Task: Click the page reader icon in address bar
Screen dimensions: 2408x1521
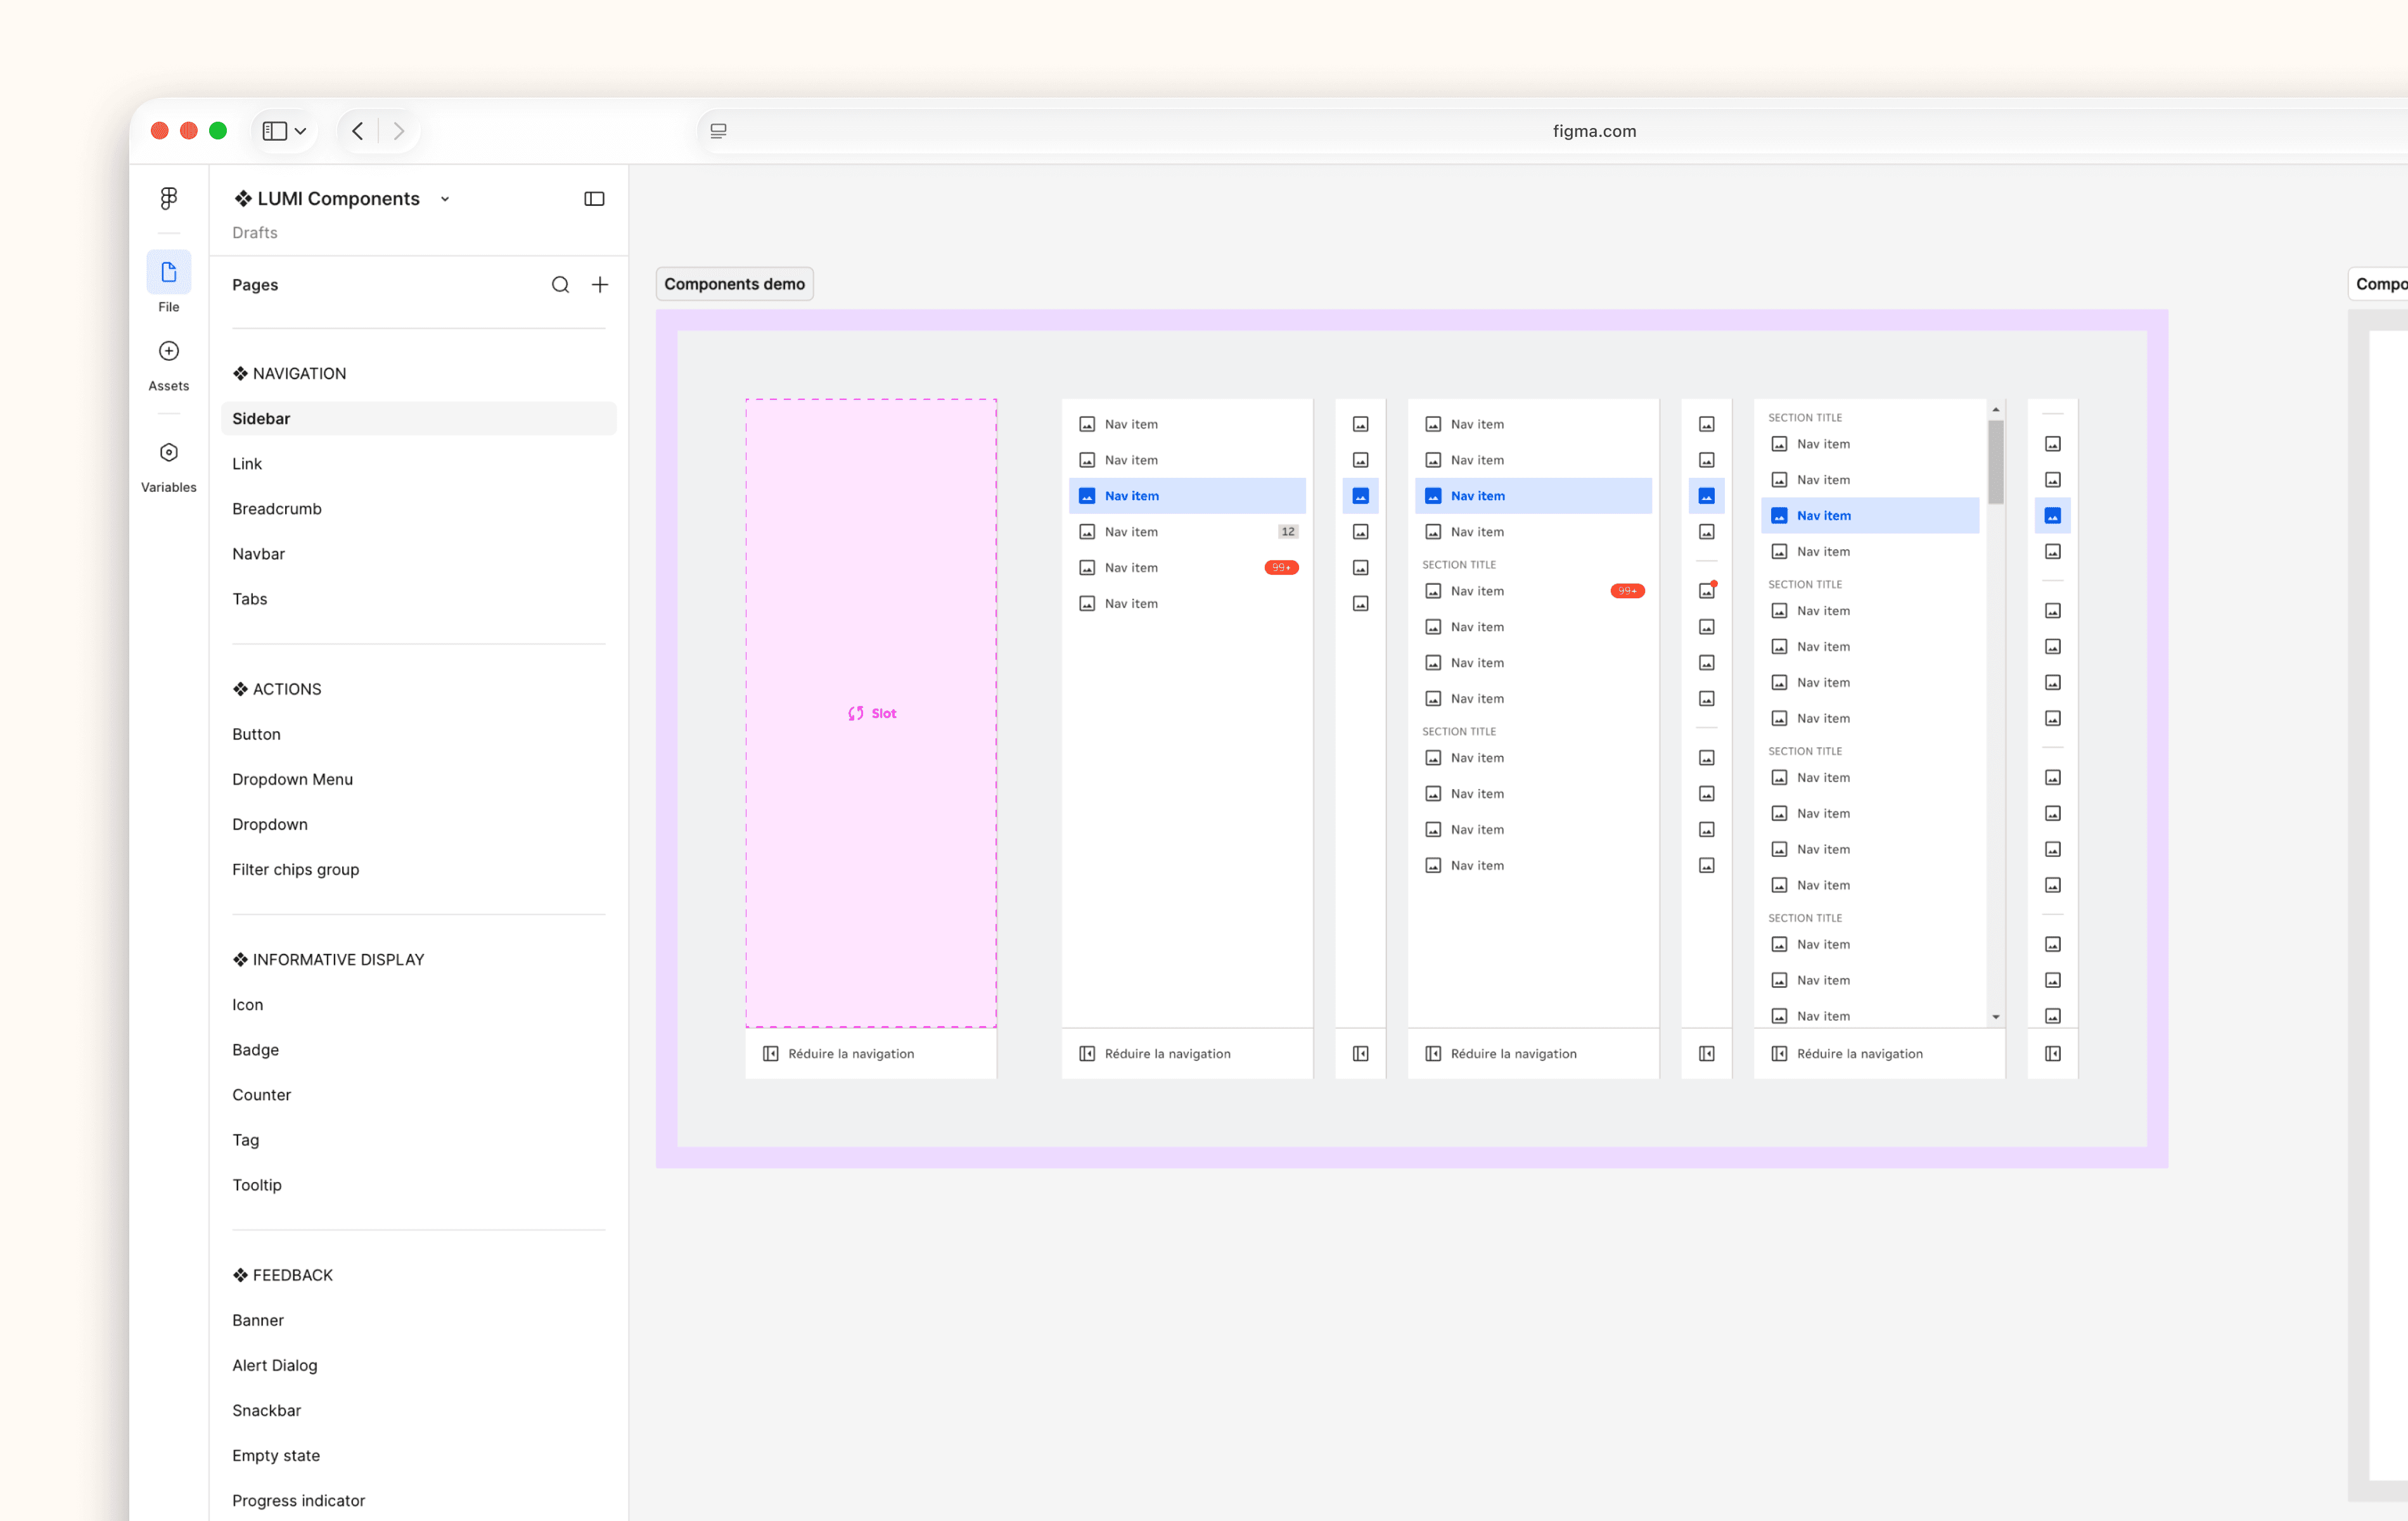Action: point(718,131)
